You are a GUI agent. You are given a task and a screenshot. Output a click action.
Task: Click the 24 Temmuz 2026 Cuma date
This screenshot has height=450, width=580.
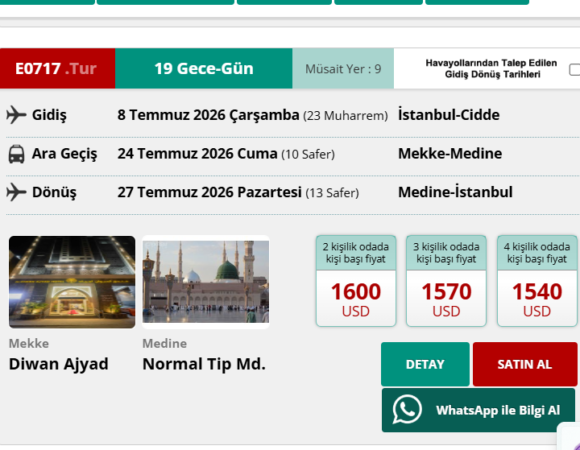197,153
